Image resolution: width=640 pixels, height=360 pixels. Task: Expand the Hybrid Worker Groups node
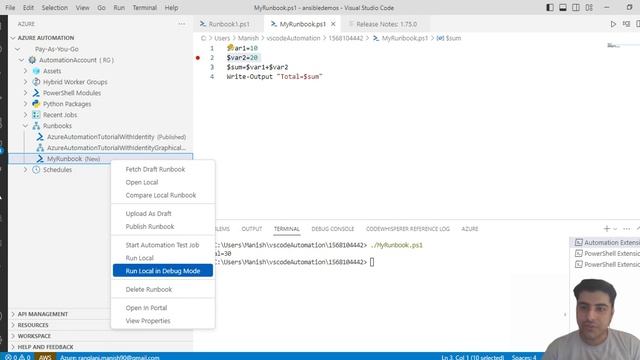pyautogui.click(x=25, y=82)
